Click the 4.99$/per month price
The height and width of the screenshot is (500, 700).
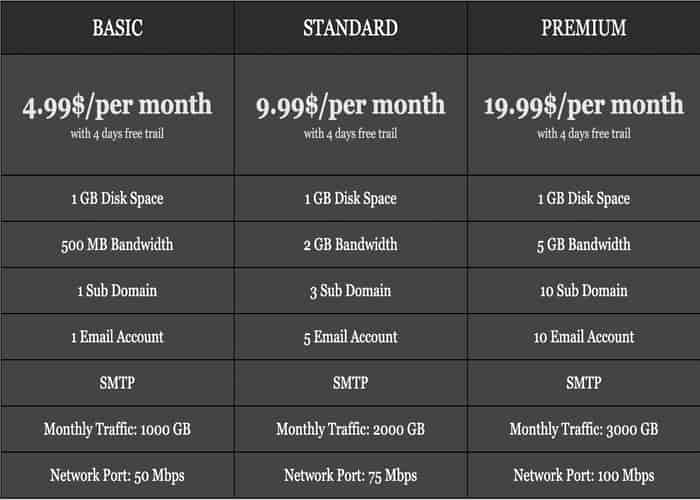point(117,104)
